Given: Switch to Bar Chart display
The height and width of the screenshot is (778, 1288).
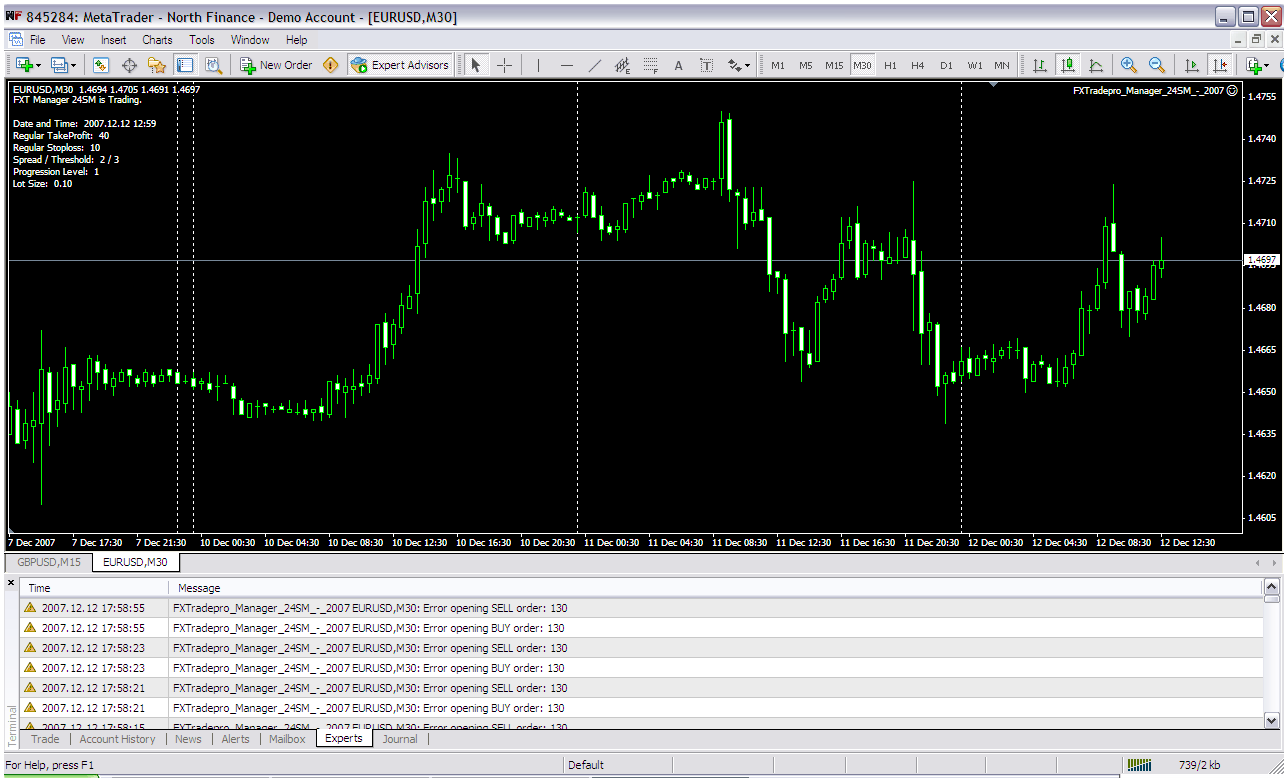Looking at the screenshot, I should pyautogui.click(x=1040, y=65).
